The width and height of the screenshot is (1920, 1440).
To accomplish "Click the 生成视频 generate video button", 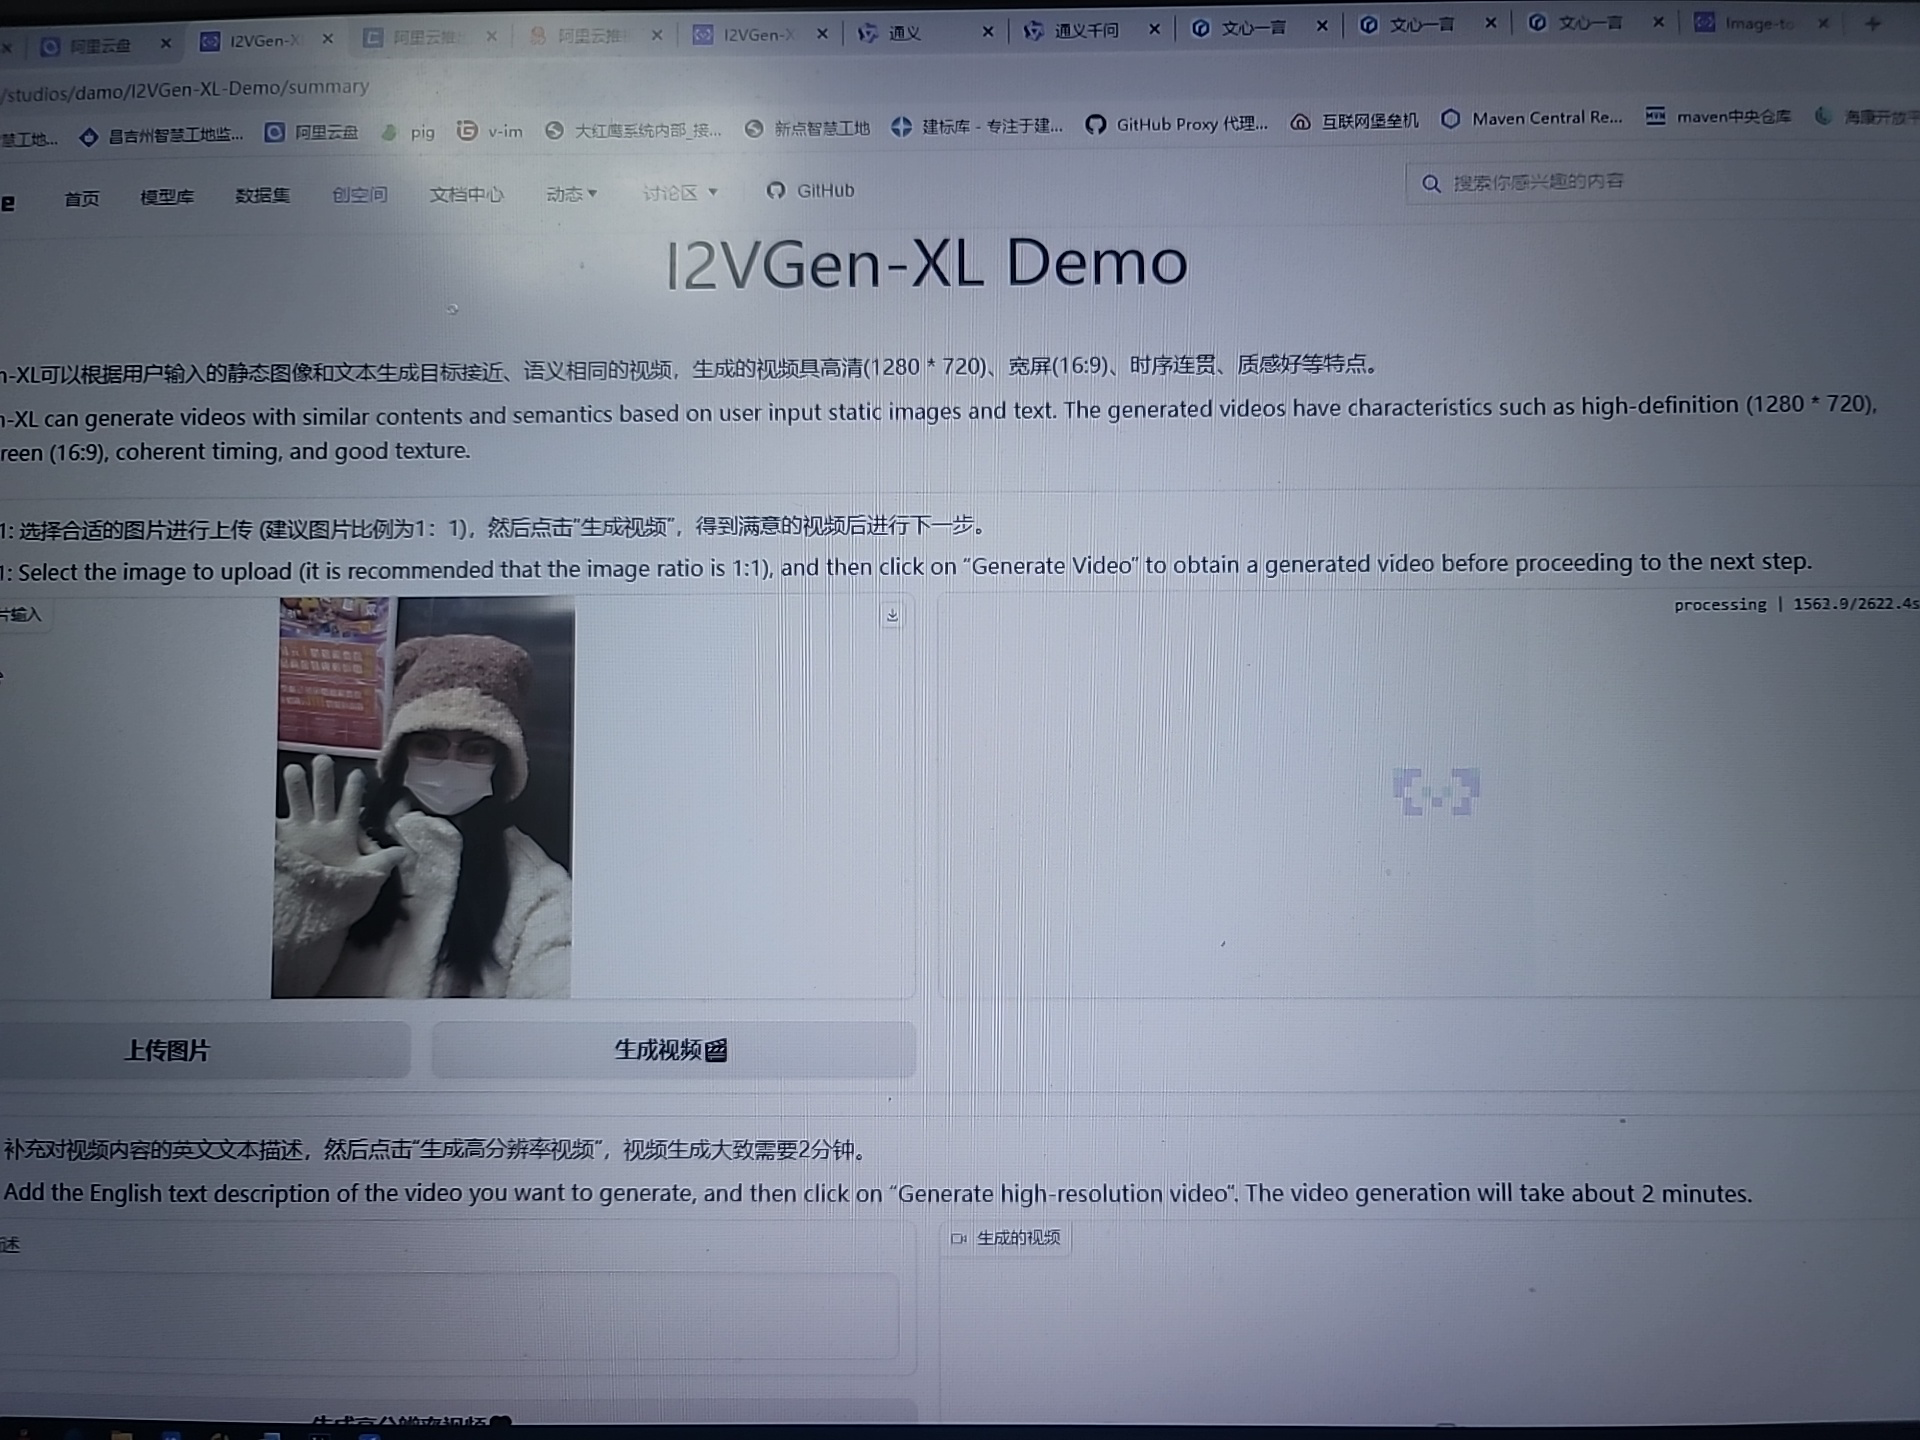I will pyautogui.click(x=671, y=1050).
